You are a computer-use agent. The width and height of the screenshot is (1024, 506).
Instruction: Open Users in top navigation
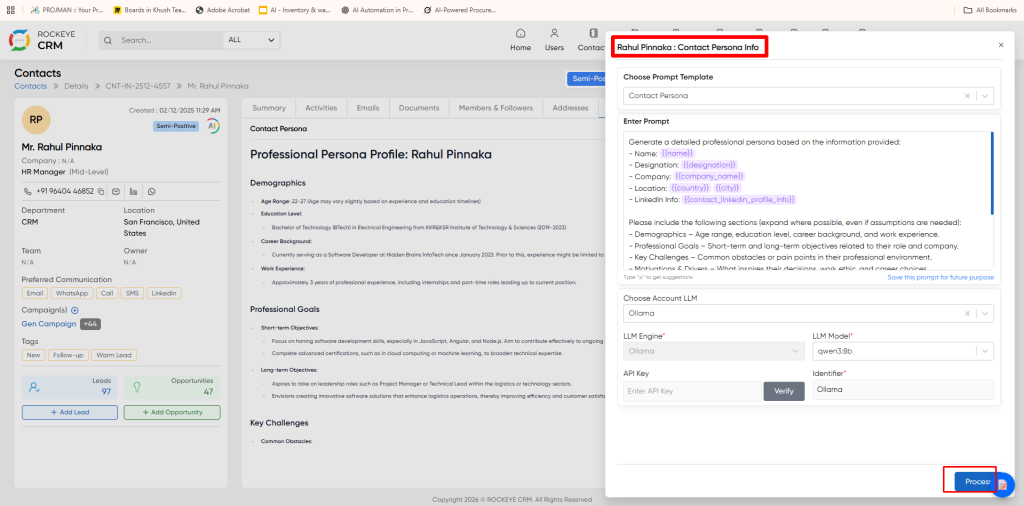(x=554, y=40)
